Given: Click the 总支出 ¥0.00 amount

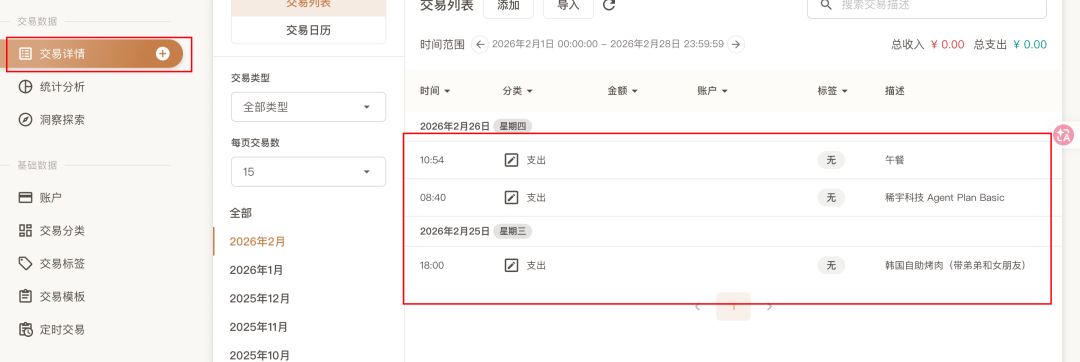Looking at the screenshot, I should (1030, 45).
